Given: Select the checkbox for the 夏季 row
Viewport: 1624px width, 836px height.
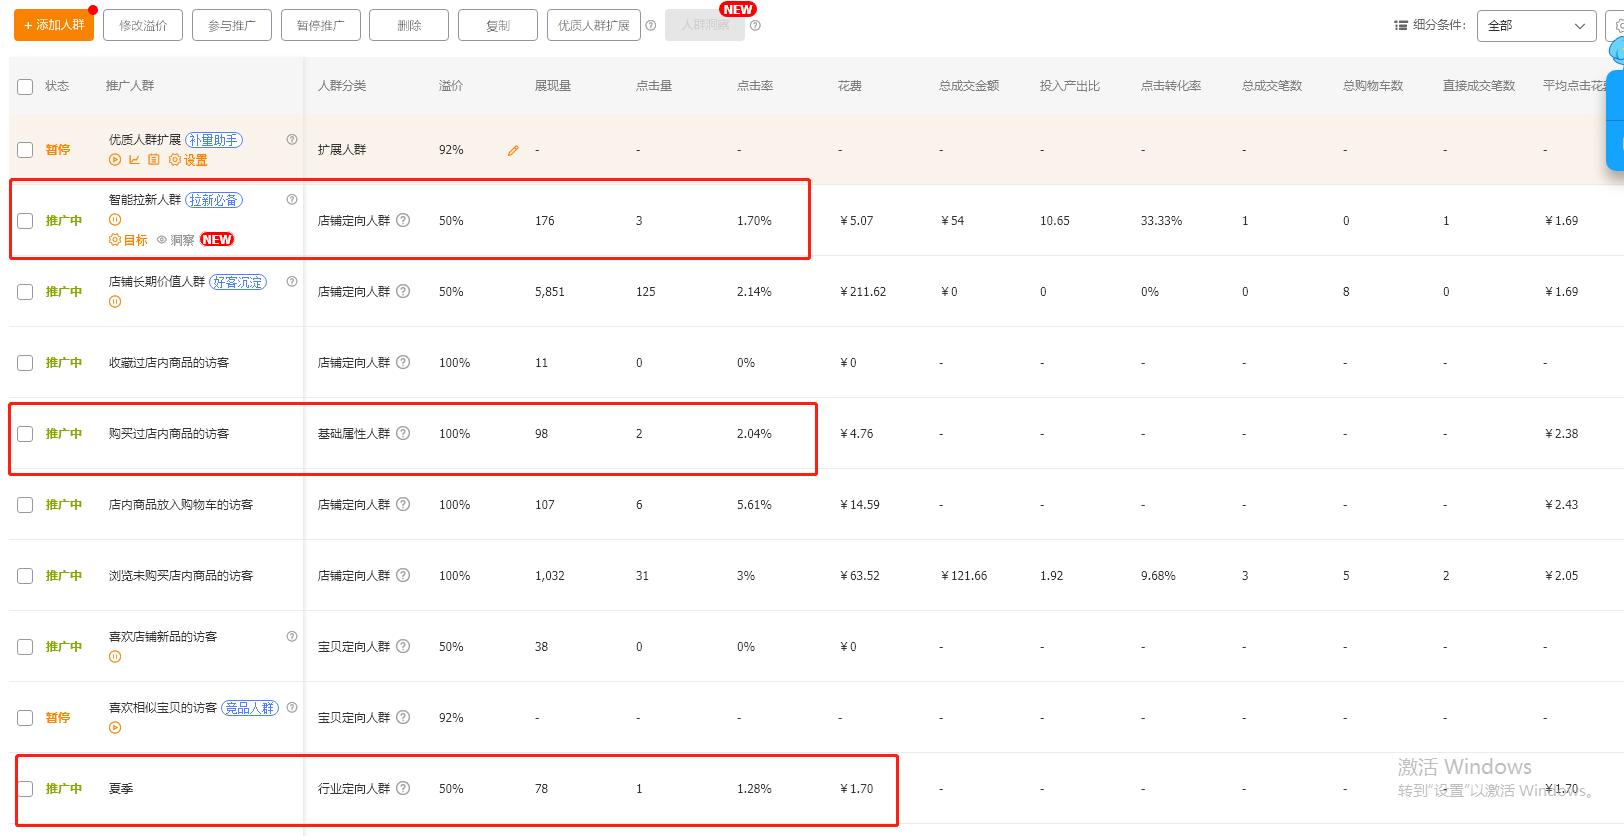Looking at the screenshot, I should point(25,789).
